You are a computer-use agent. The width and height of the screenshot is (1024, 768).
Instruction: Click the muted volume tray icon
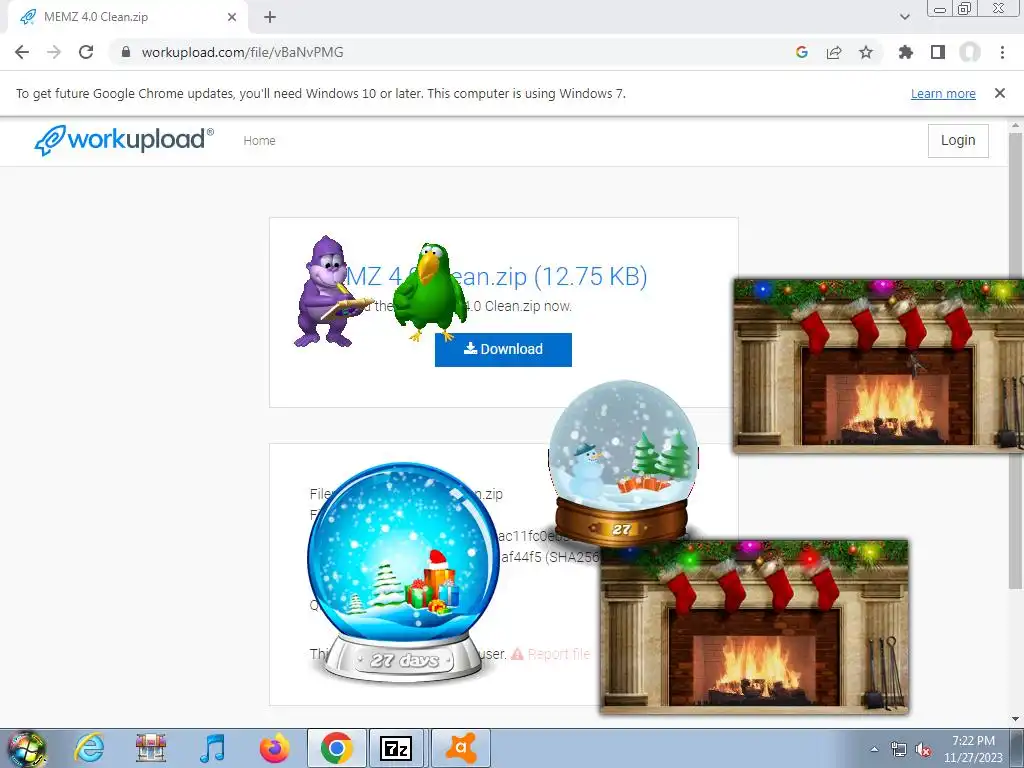(923, 749)
